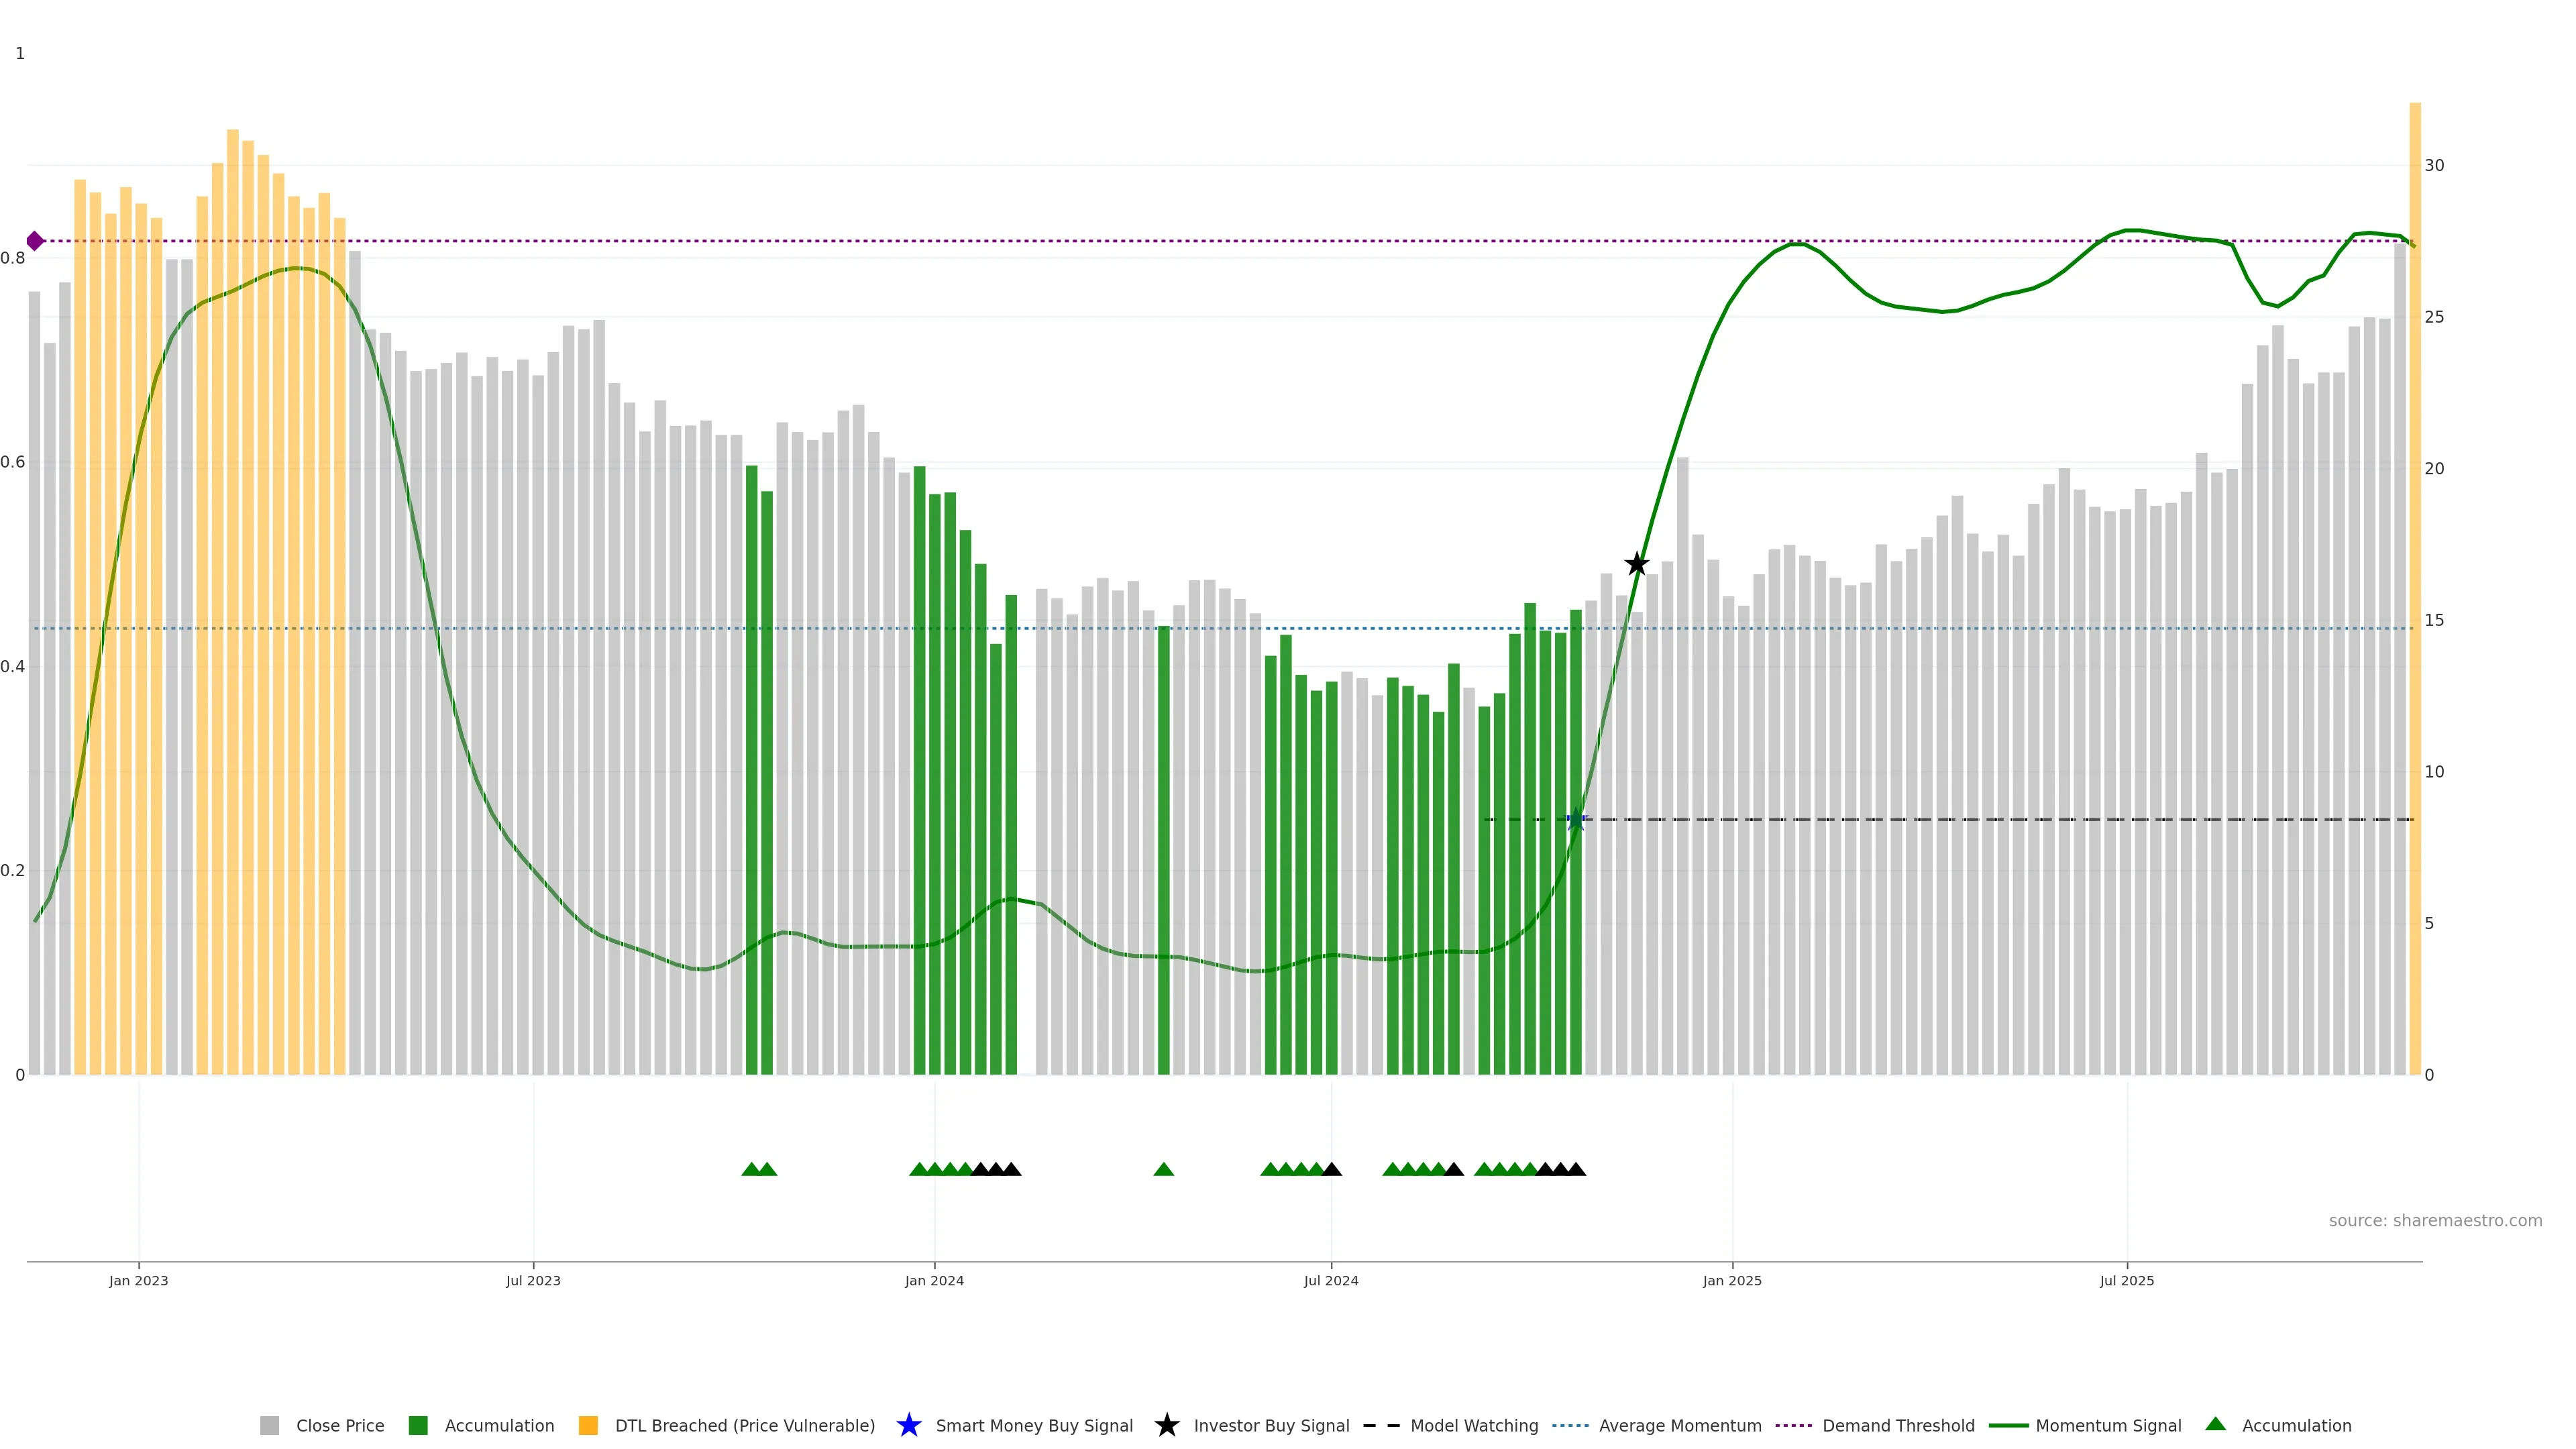Click the Jan 2024 axis label

934,1280
